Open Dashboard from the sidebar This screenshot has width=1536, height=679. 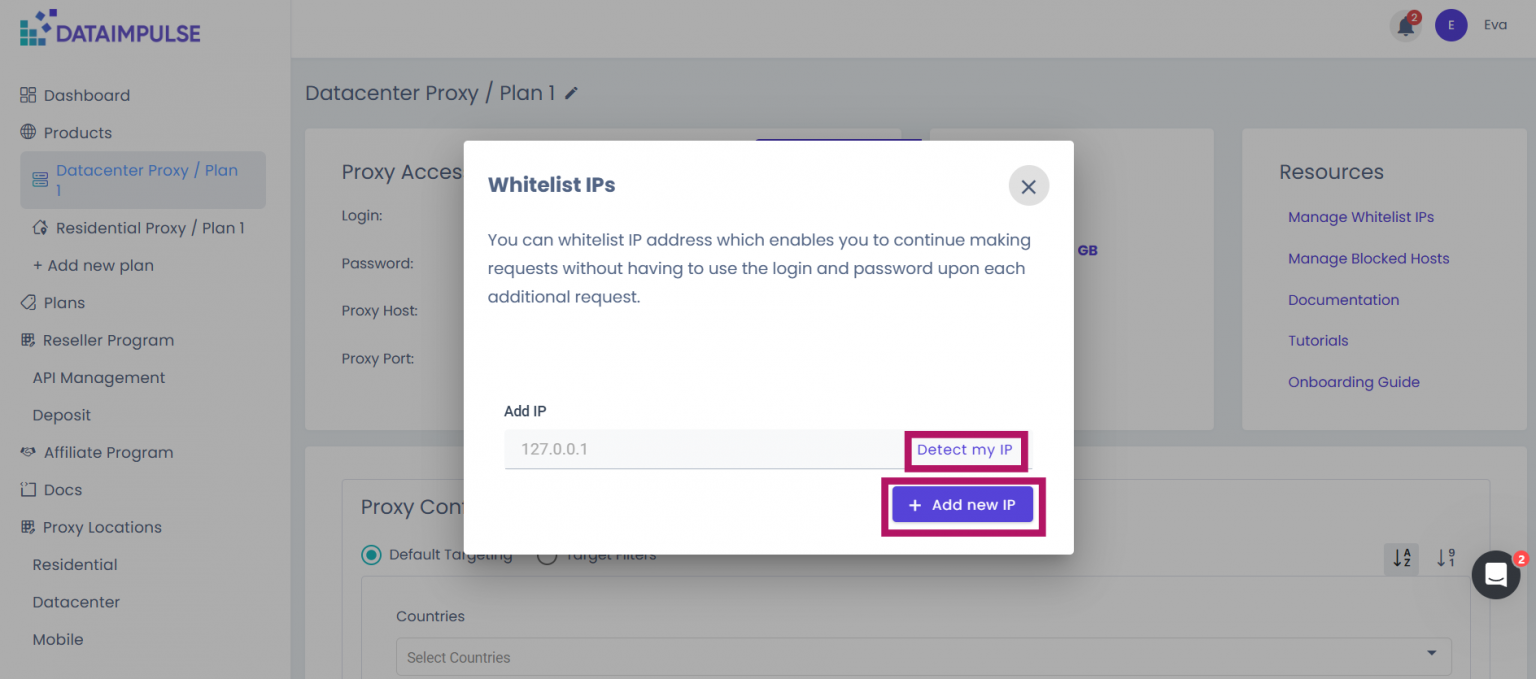point(86,95)
